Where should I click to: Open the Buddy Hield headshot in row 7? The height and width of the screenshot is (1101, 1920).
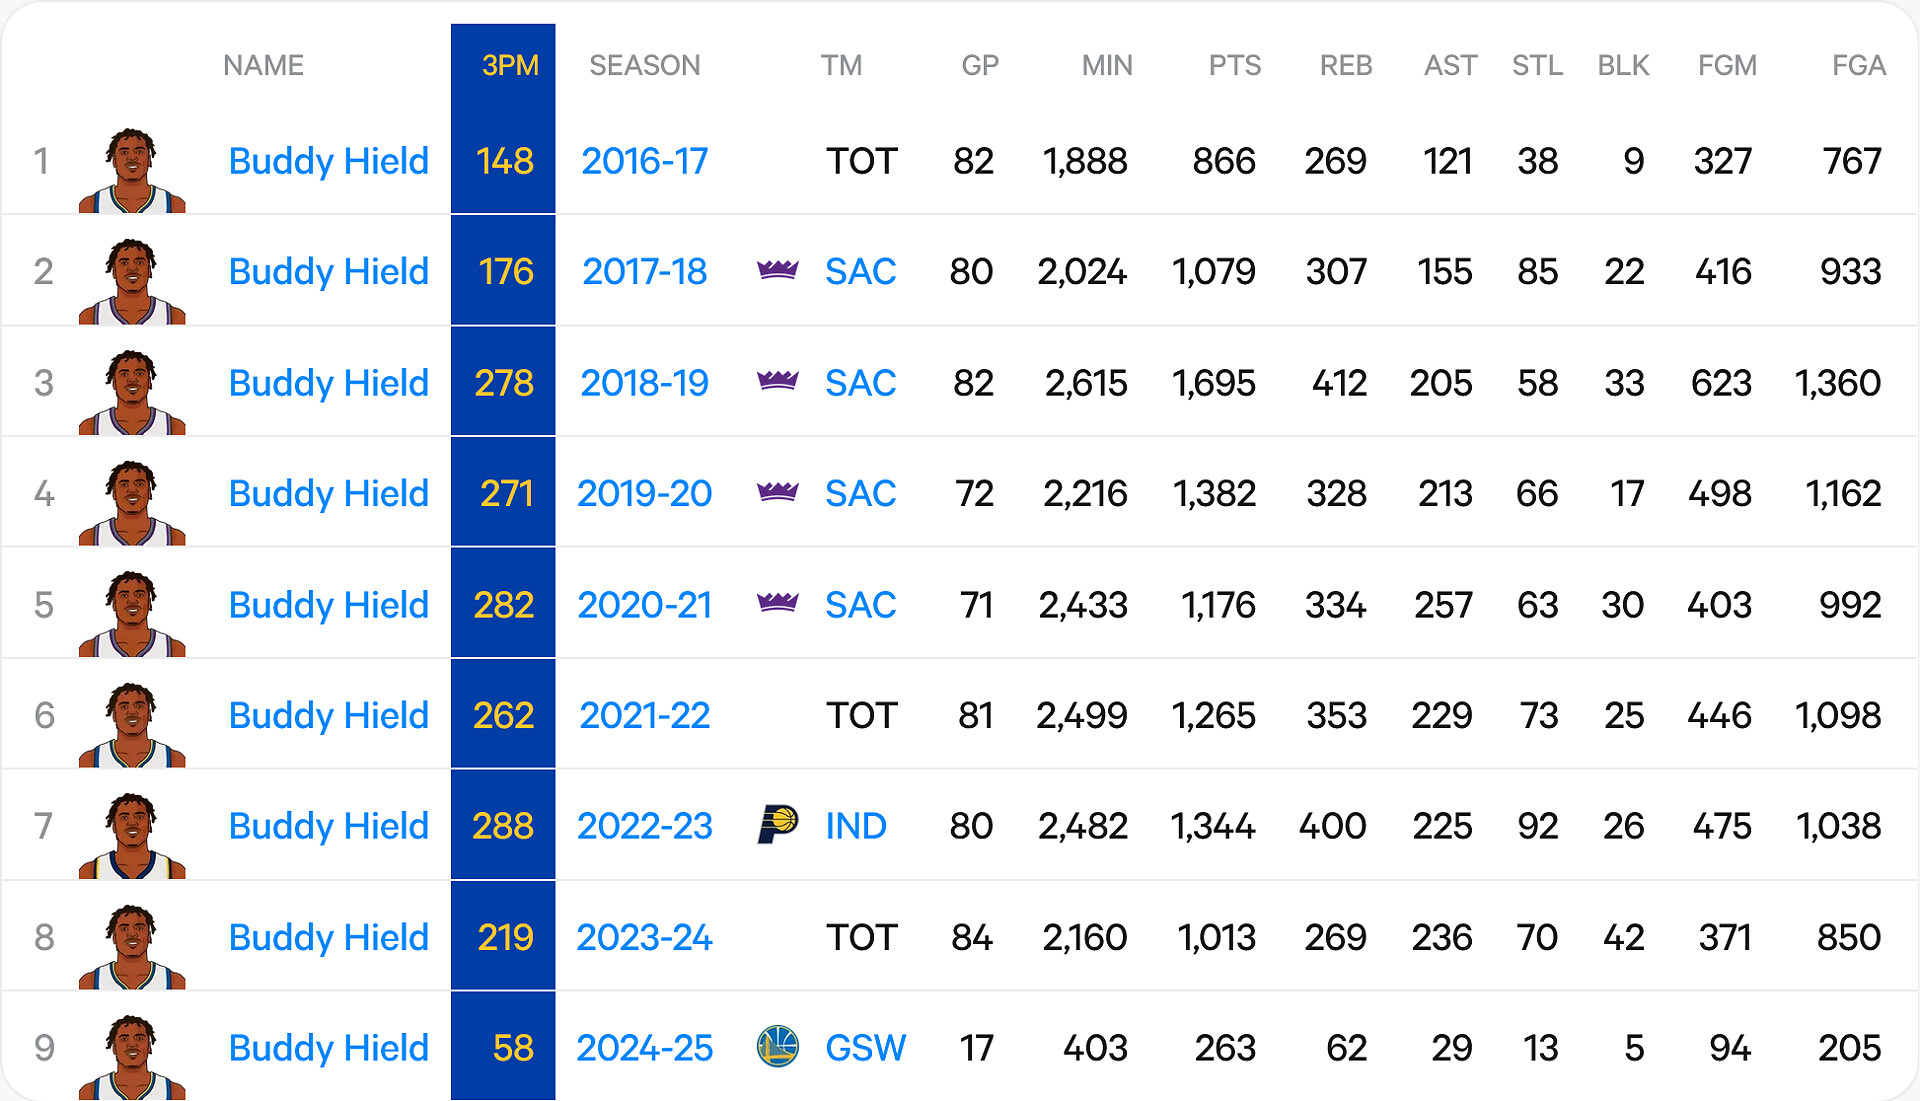132,835
